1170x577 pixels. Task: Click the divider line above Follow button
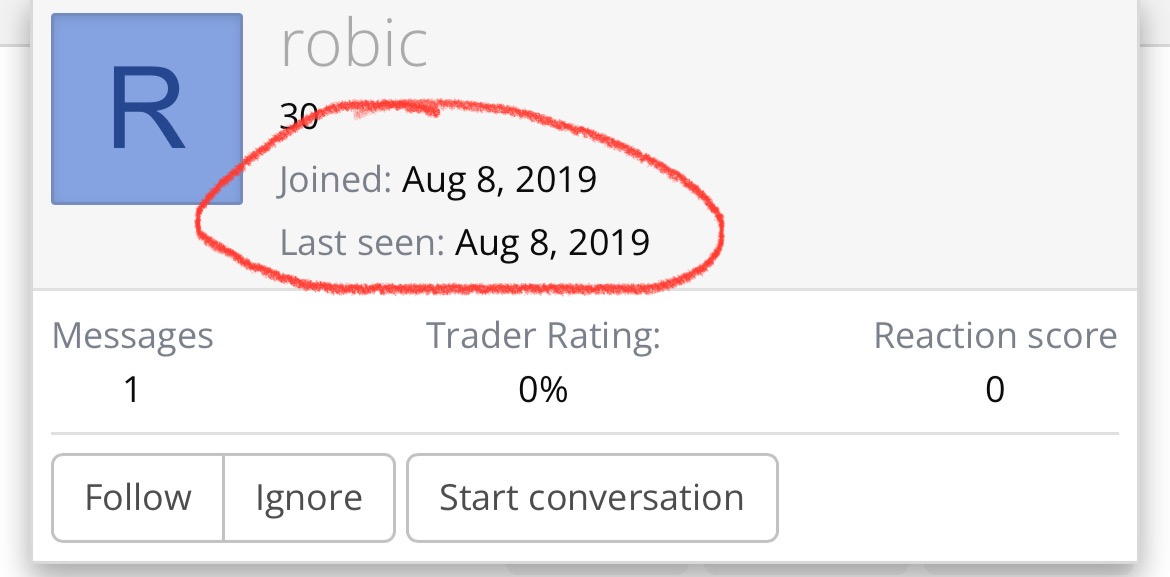coord(585,434)
